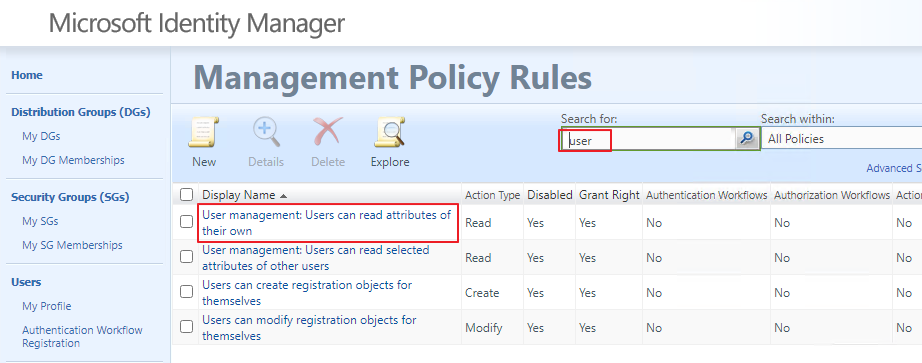Go to Home in the sidebar
The height and width of the screenshot is (363, 922).
click(26, 75)
